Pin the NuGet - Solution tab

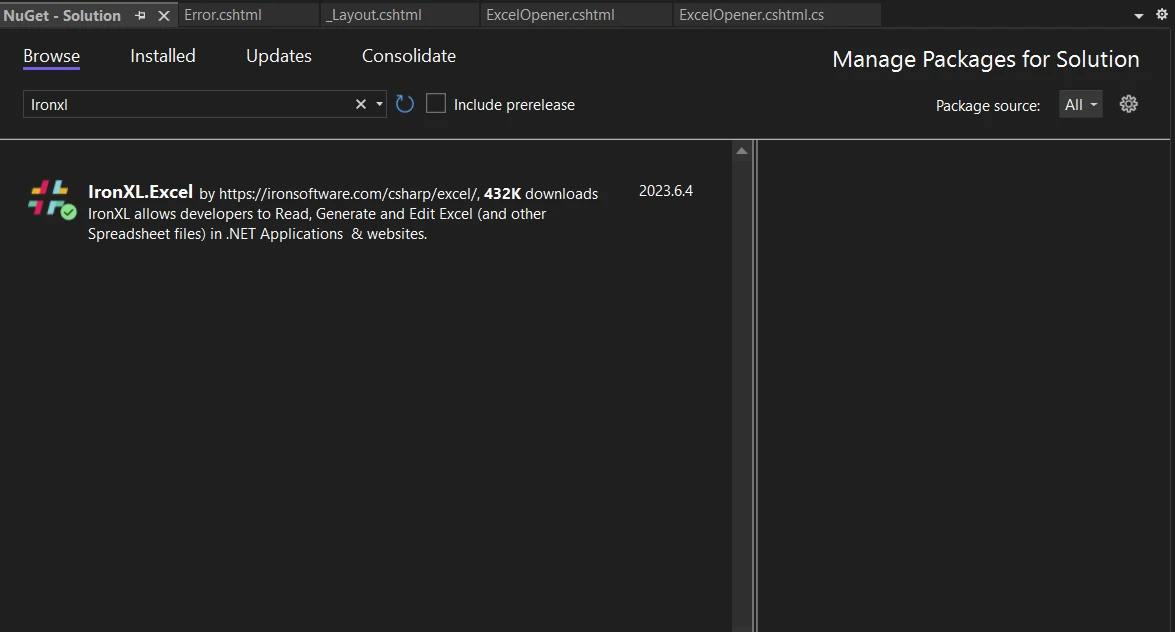coord(141,15)
